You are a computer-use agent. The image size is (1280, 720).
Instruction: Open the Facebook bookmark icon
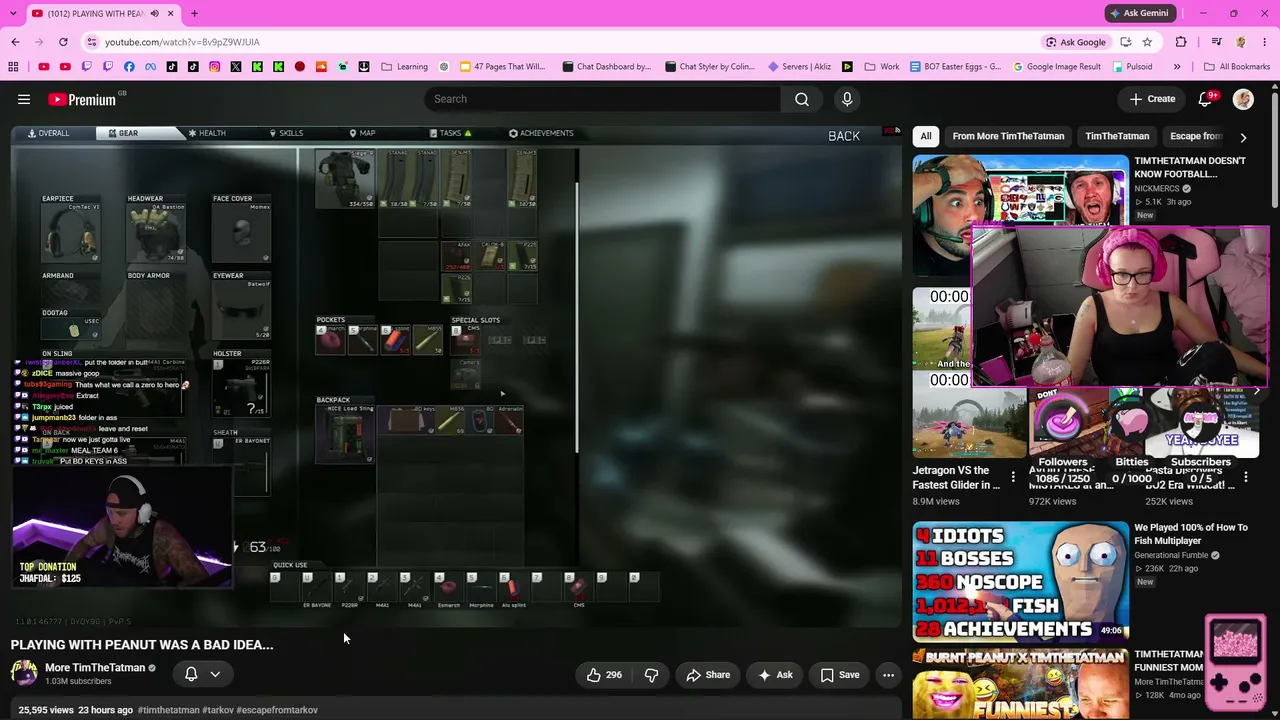pos(129,67)
